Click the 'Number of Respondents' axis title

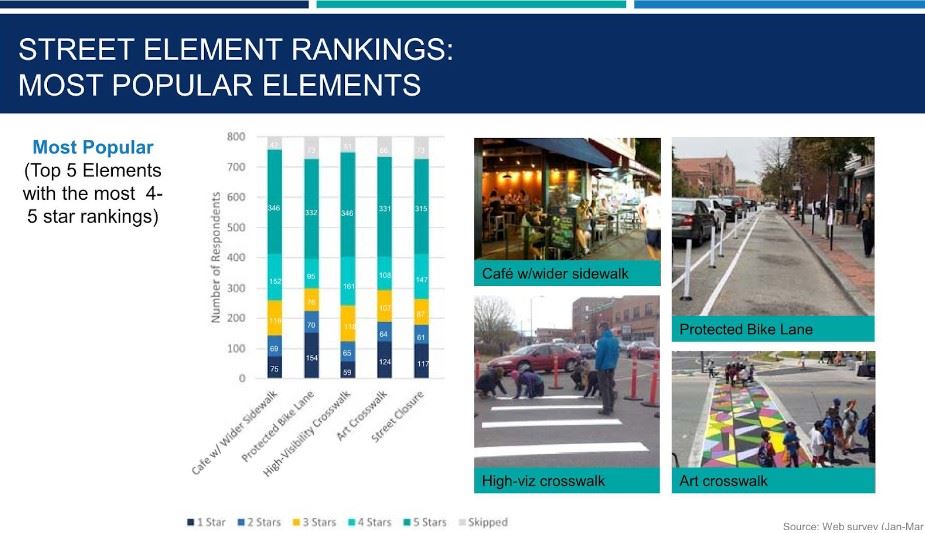point(215,257)
